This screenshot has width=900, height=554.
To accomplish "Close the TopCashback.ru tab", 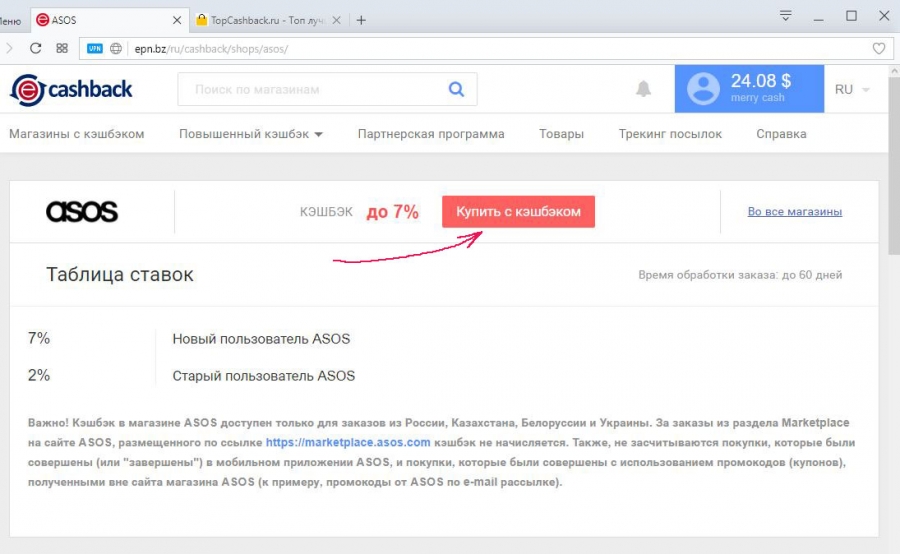I will point(336,21).
